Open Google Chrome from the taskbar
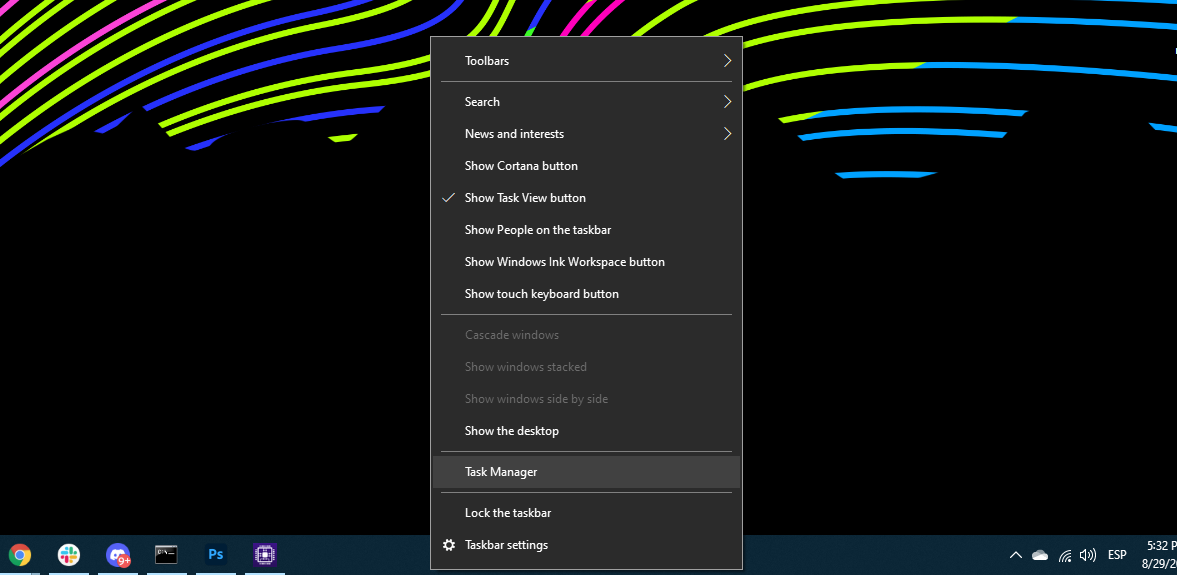1177x575 pixels. (x=20, y=555)
